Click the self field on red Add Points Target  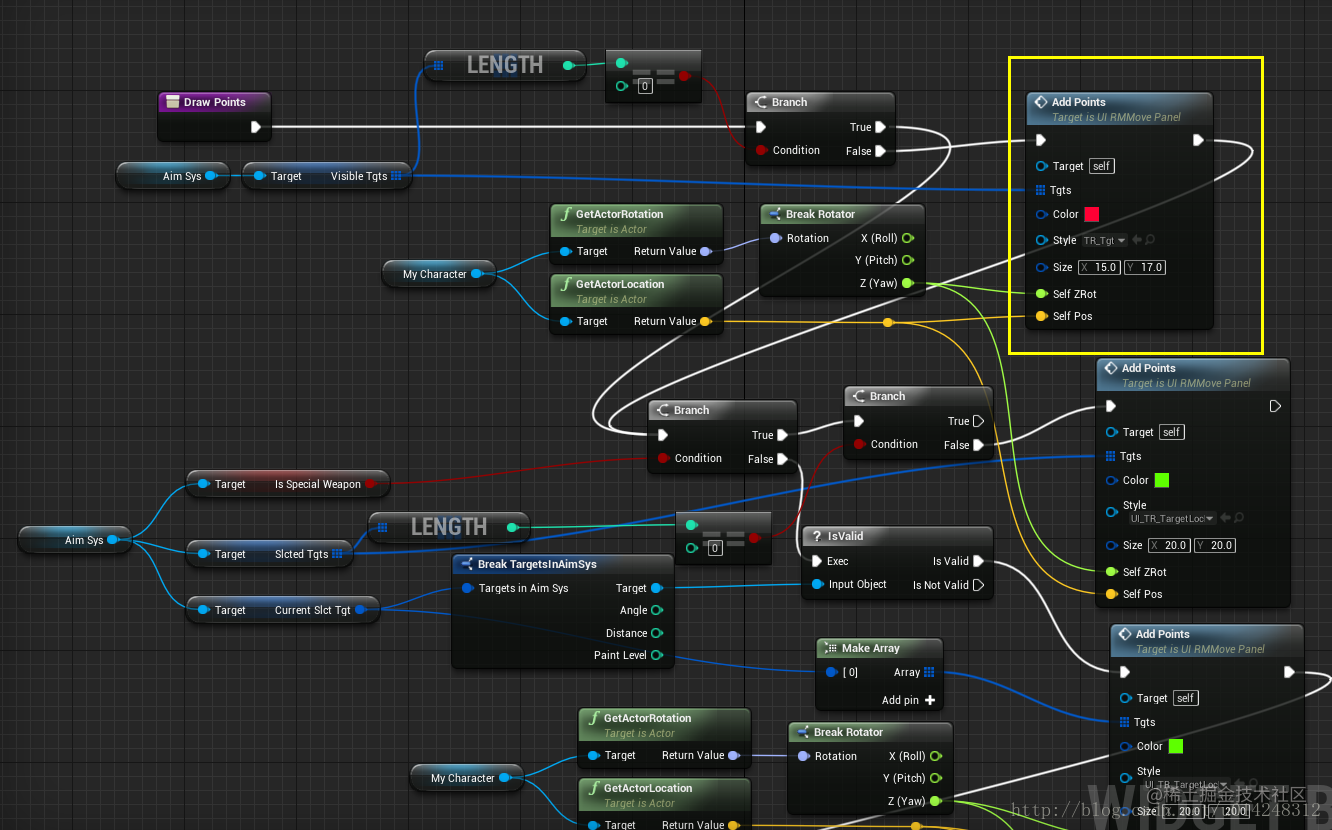1101,166
